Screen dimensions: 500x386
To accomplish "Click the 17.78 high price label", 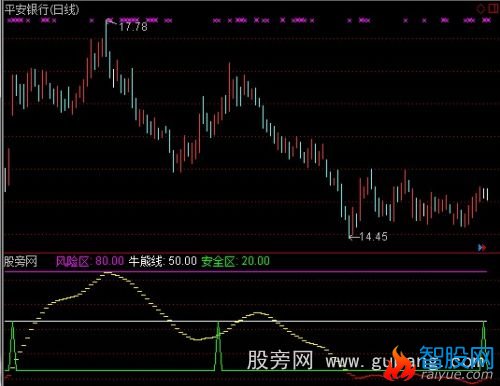I will pos(133,27).
